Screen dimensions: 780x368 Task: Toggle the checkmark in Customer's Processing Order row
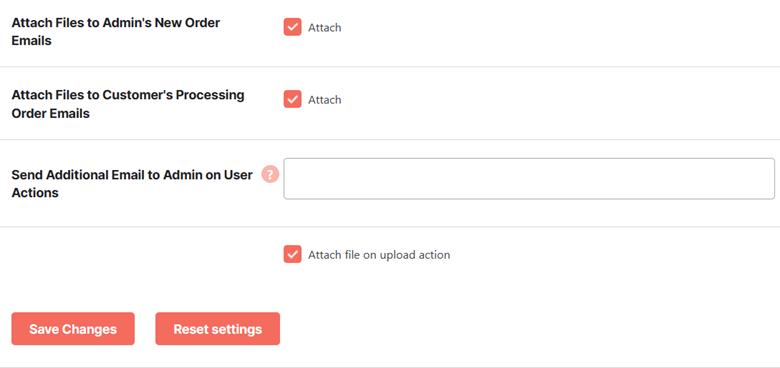pos(292,99)
